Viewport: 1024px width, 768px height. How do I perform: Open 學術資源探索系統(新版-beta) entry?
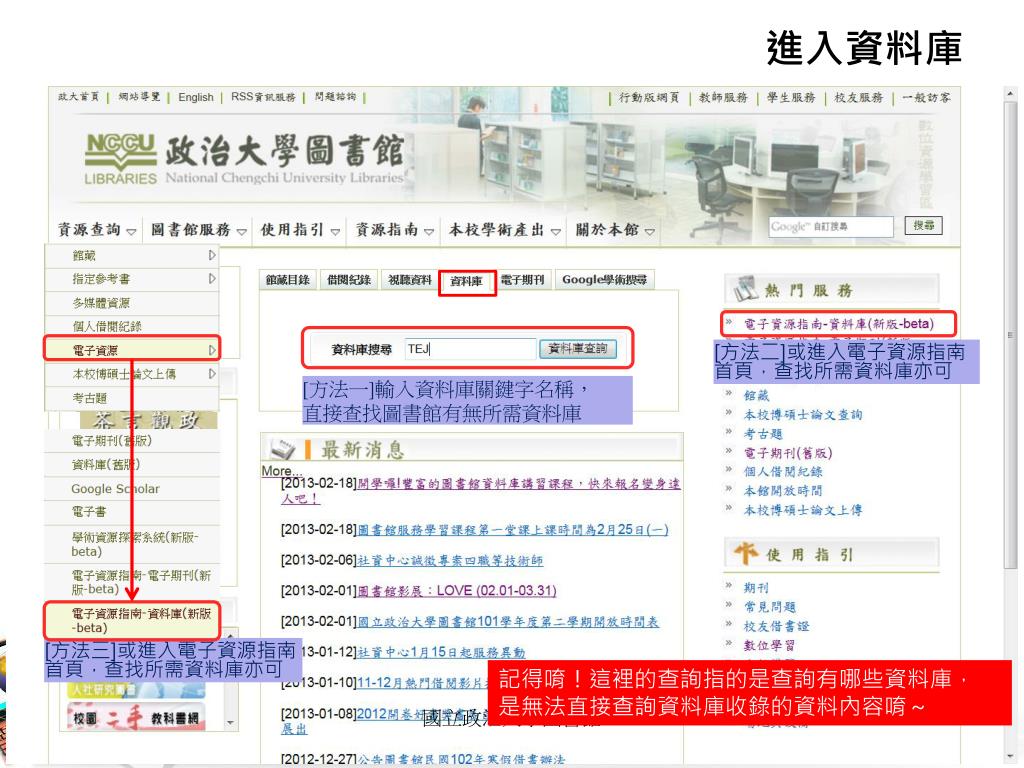[x=131, y=544]
